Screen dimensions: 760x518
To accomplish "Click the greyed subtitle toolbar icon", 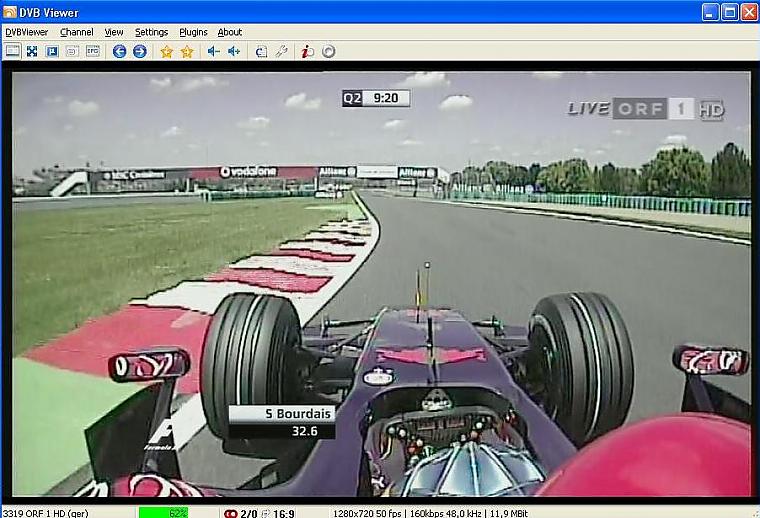I will (72, 51).
